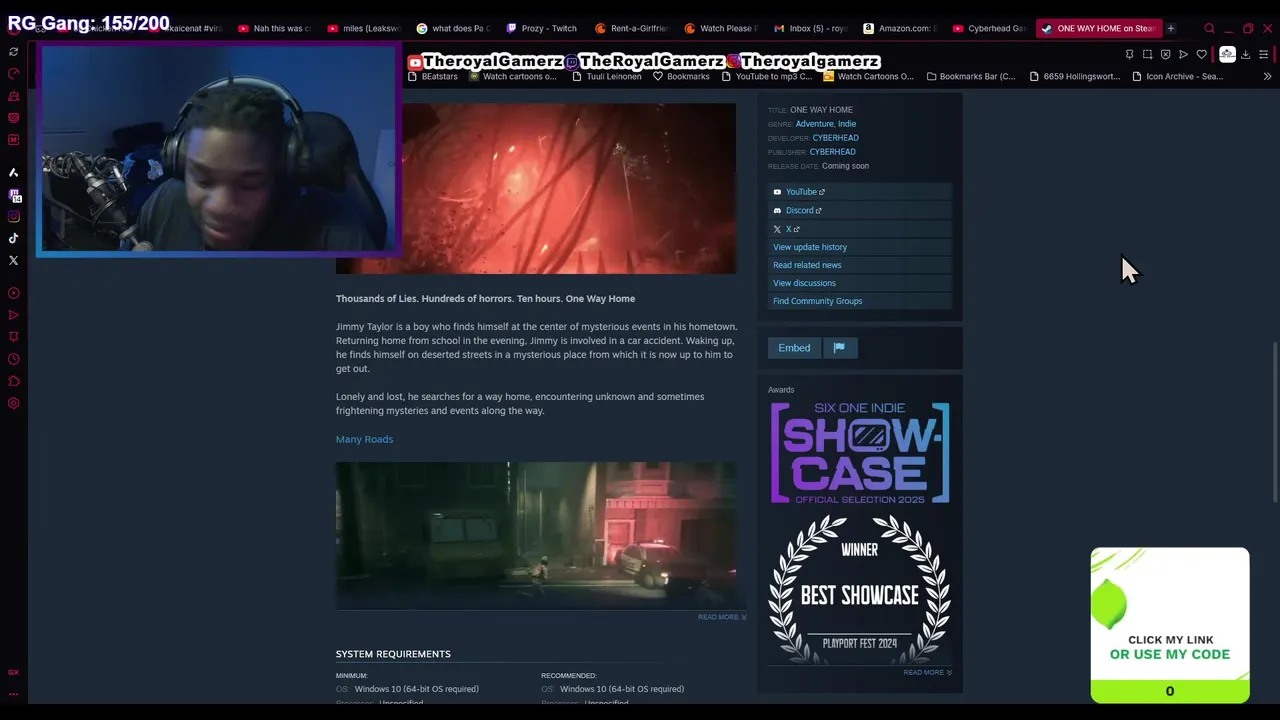Switch to 'what does Pa' Google tab

tap(453, 28)
